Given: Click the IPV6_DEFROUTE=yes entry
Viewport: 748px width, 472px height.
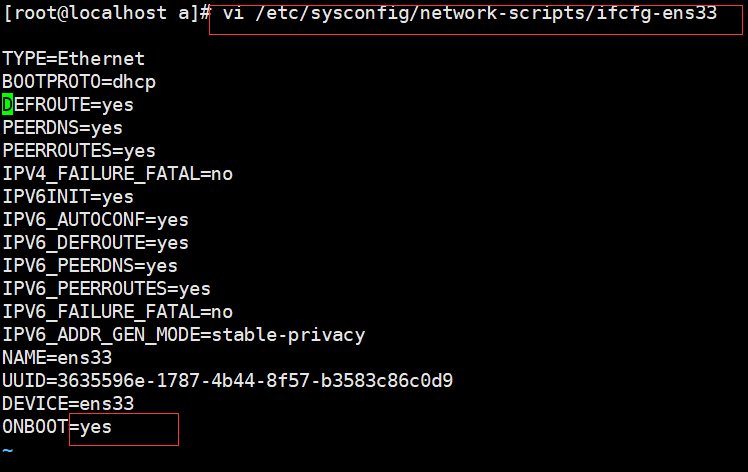Looking at the screenshot, I should pos(96,242).
